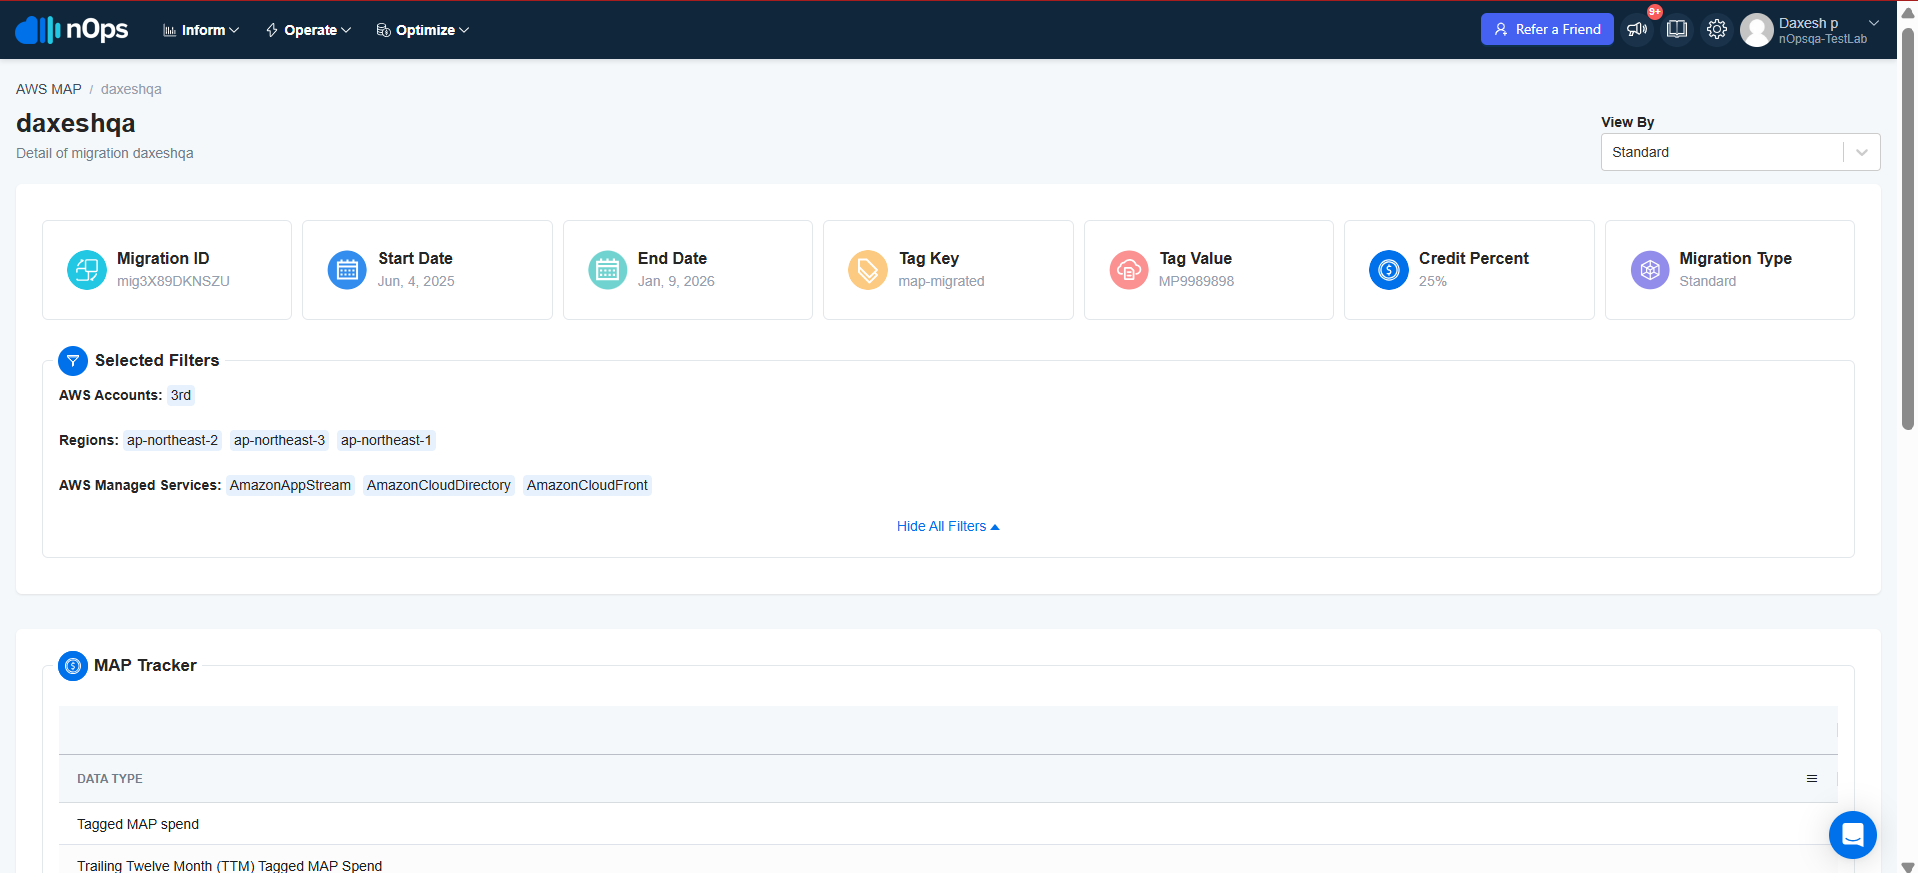
Task: Open the announcements megaphone icon
Action: click(x=1637, y=30)
